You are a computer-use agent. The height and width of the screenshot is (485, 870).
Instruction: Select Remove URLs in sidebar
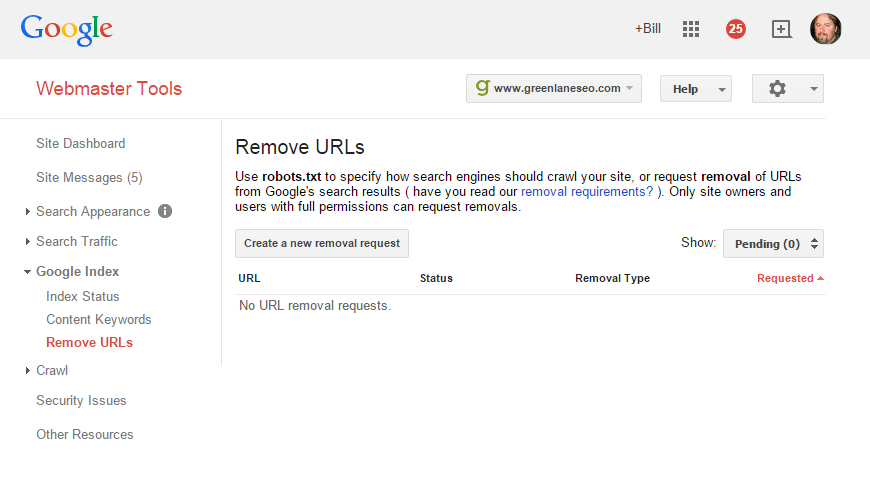pos(89,342)
